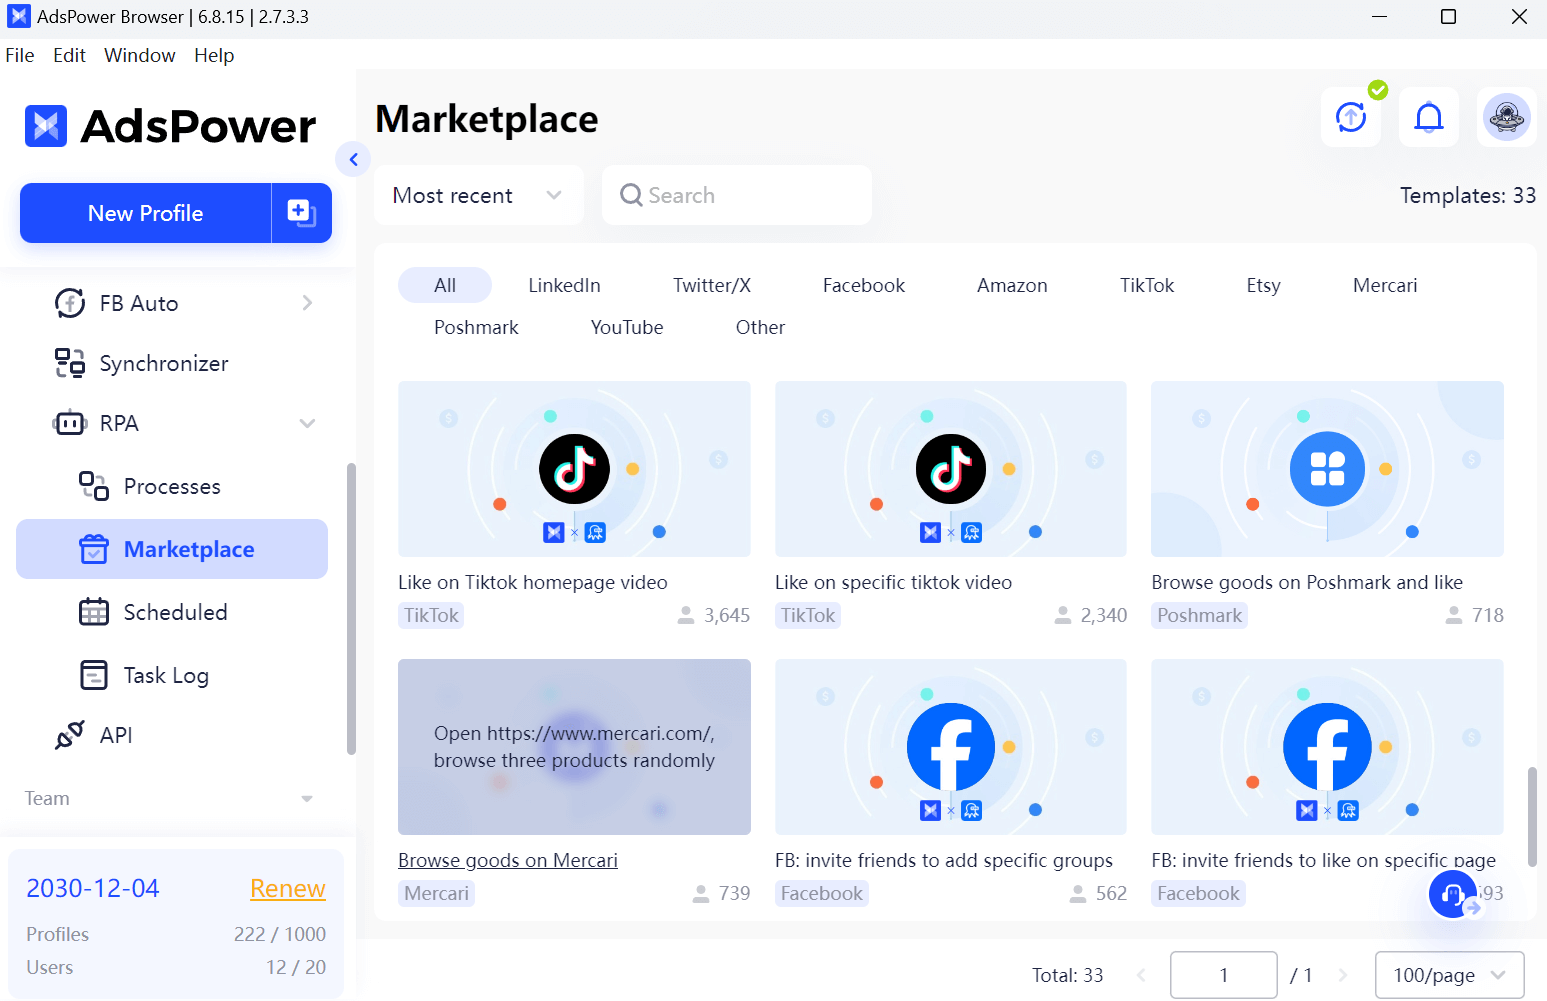Open the 'Like on specific tiktok video' thumbnail
1547x1001 pixels.
[x=951, y=469]
